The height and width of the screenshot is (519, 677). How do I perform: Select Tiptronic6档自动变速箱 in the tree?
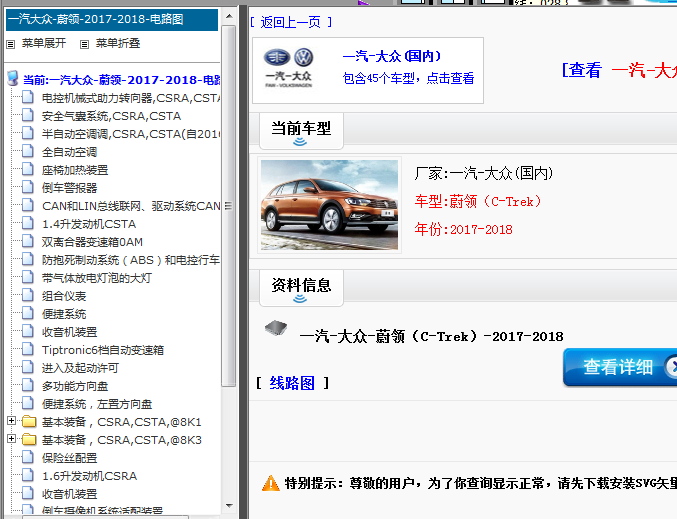(103, 350)
